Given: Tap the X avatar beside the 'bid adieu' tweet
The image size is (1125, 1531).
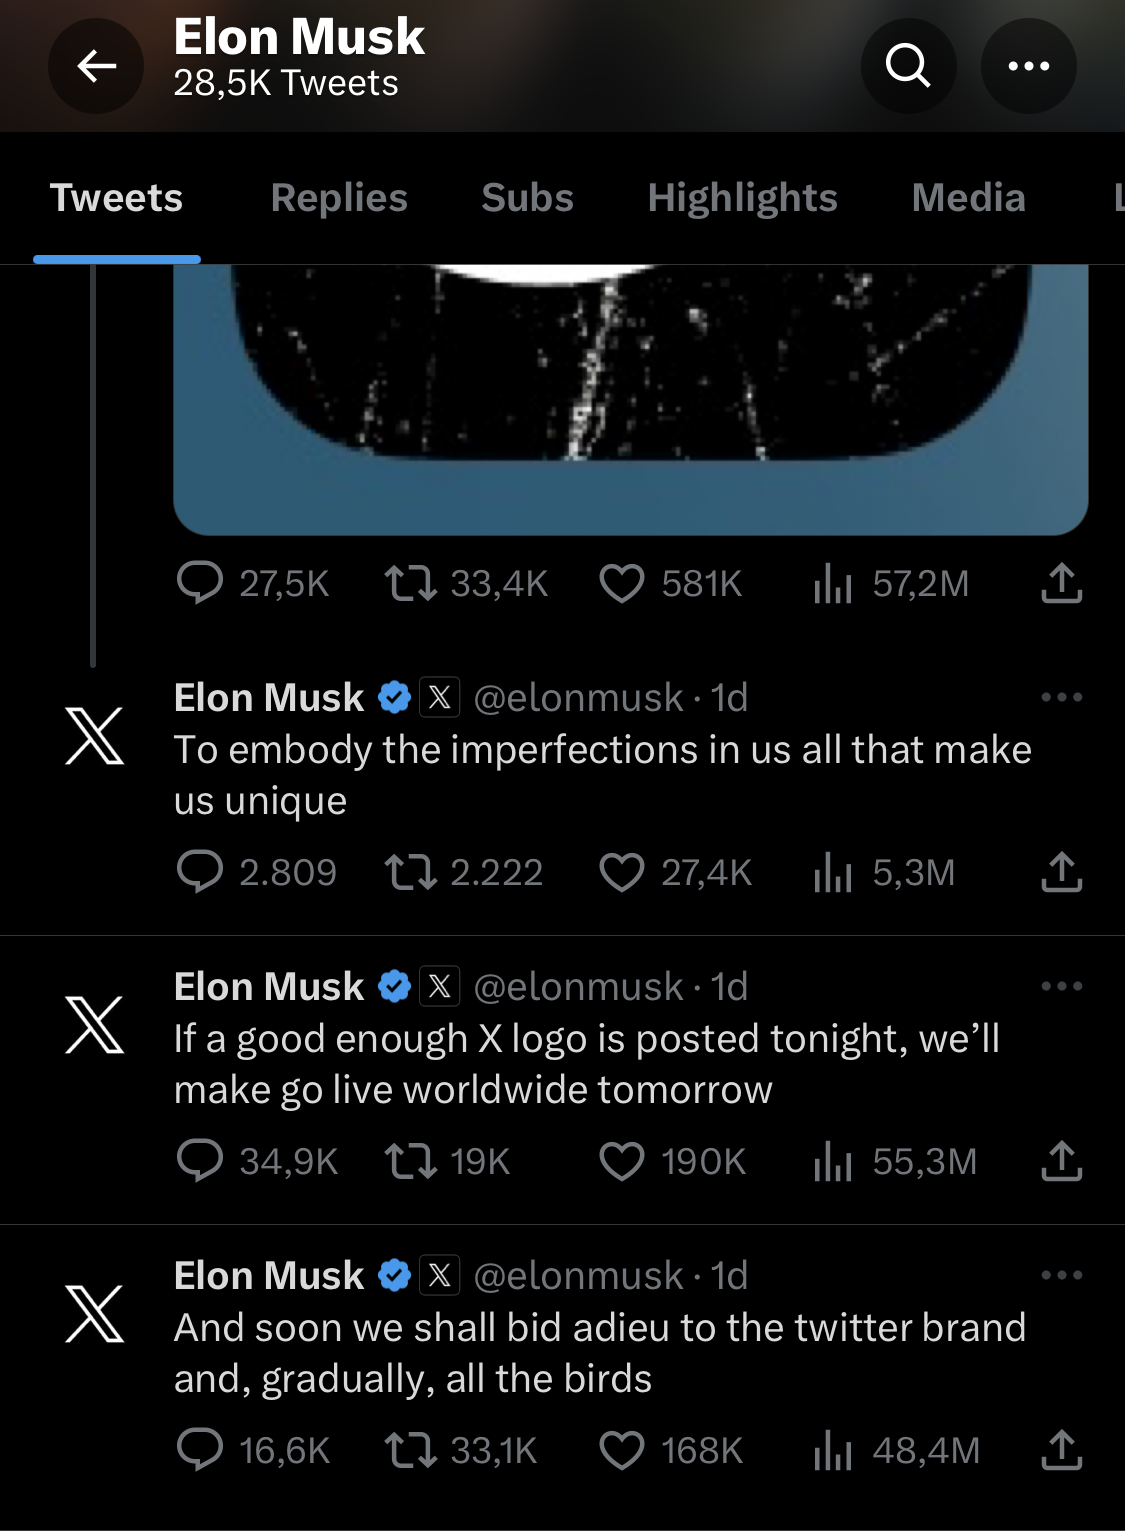Looking at the screenshot, I should click(x=95, y=1314).
